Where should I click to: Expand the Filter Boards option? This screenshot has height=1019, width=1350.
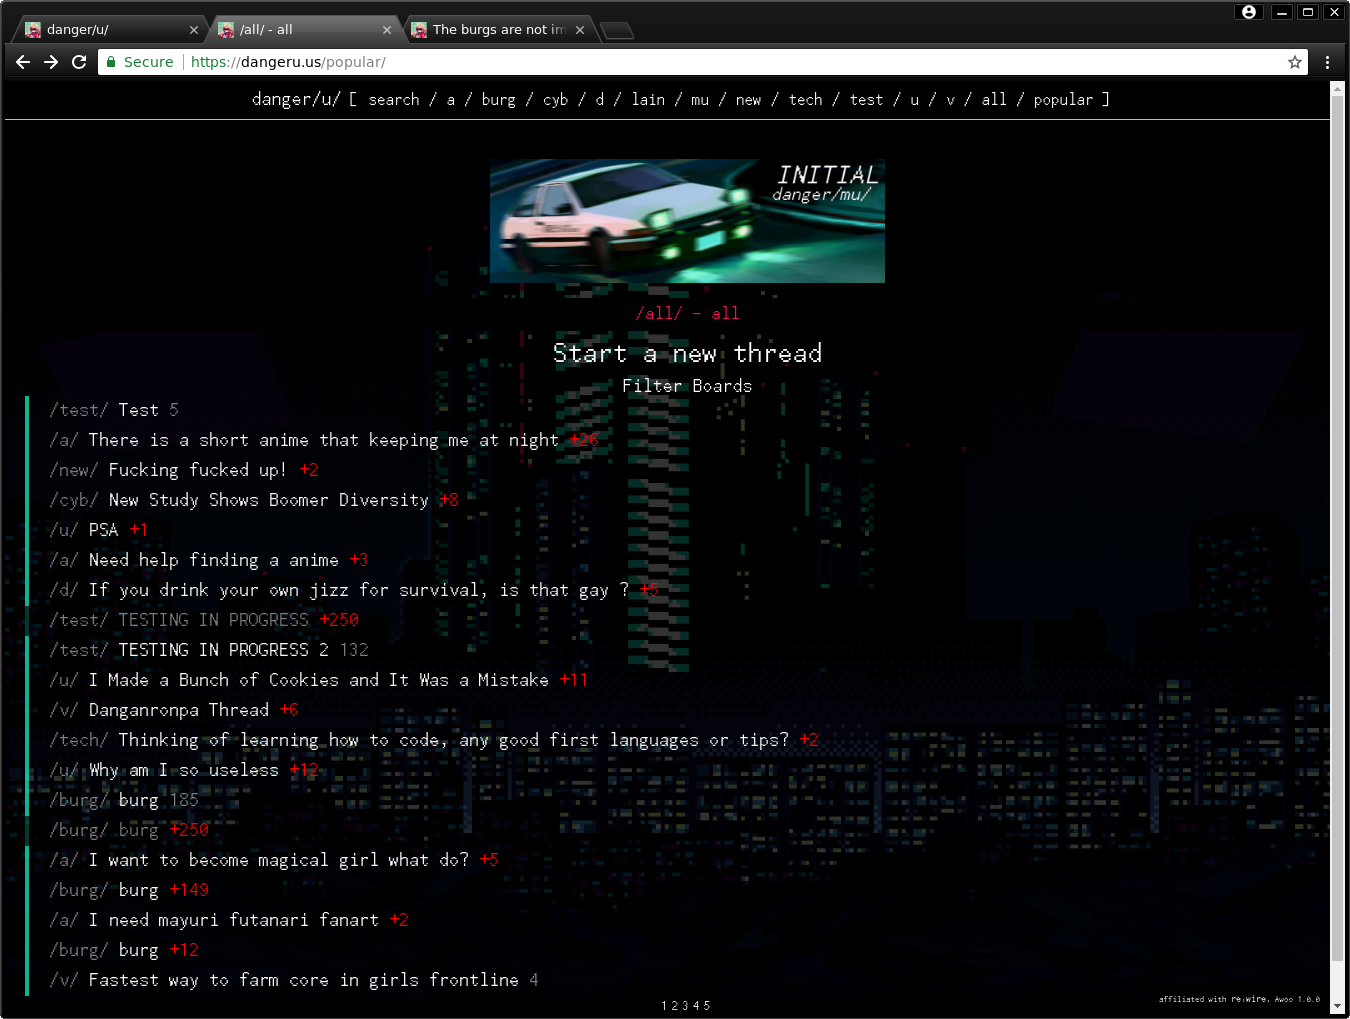(687, 386)
